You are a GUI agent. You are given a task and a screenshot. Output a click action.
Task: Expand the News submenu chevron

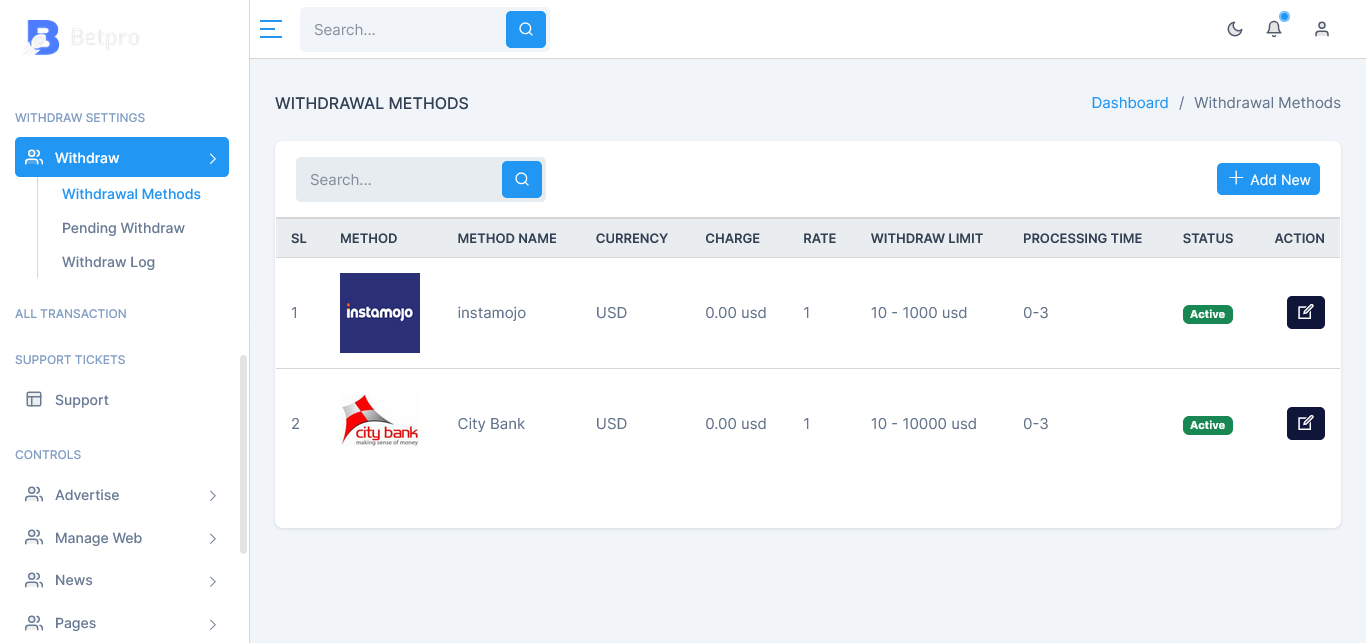point(213,581)
